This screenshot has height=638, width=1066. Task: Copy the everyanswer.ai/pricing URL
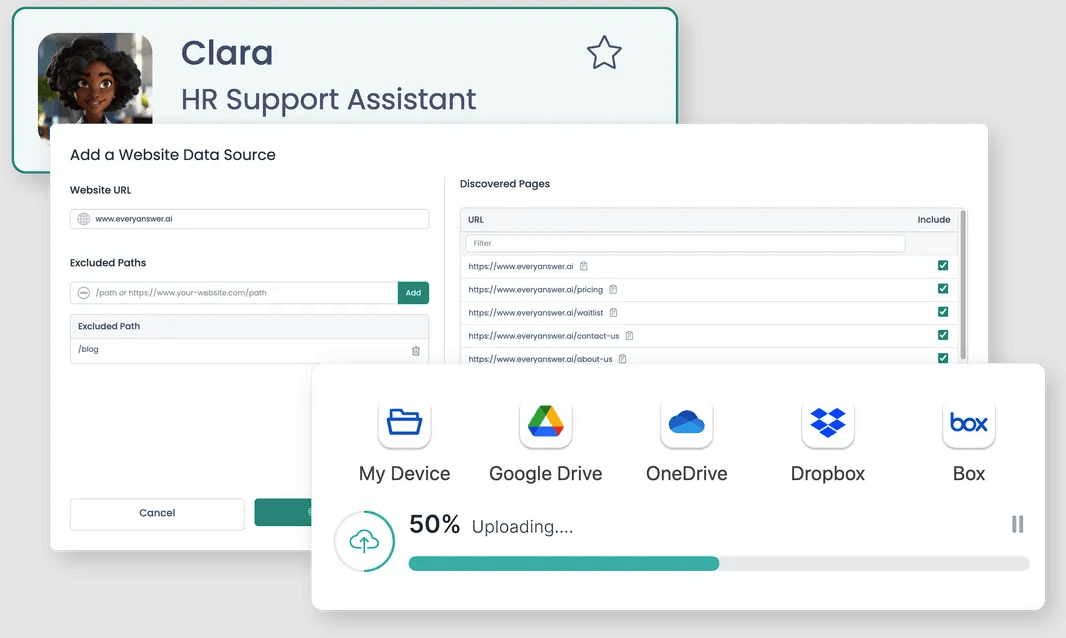click(x=613, y=289)
